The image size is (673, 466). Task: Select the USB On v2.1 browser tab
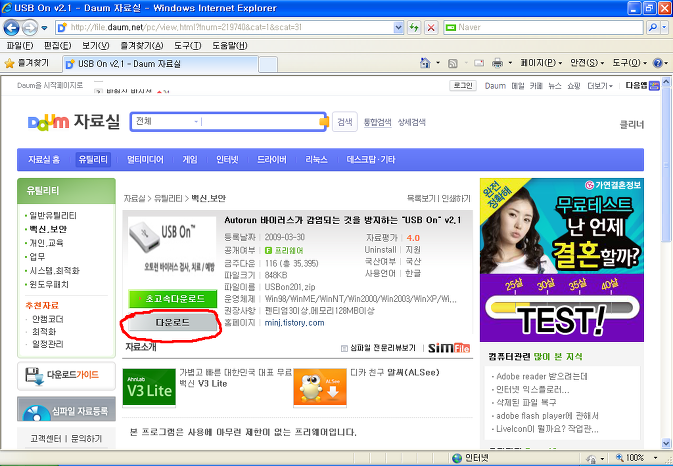[160, 64]
